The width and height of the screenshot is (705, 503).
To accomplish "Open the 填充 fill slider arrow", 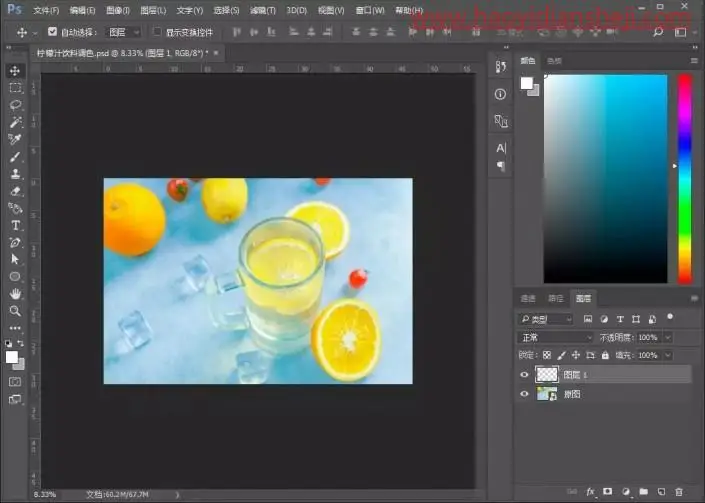I will (x=668, y=355).
